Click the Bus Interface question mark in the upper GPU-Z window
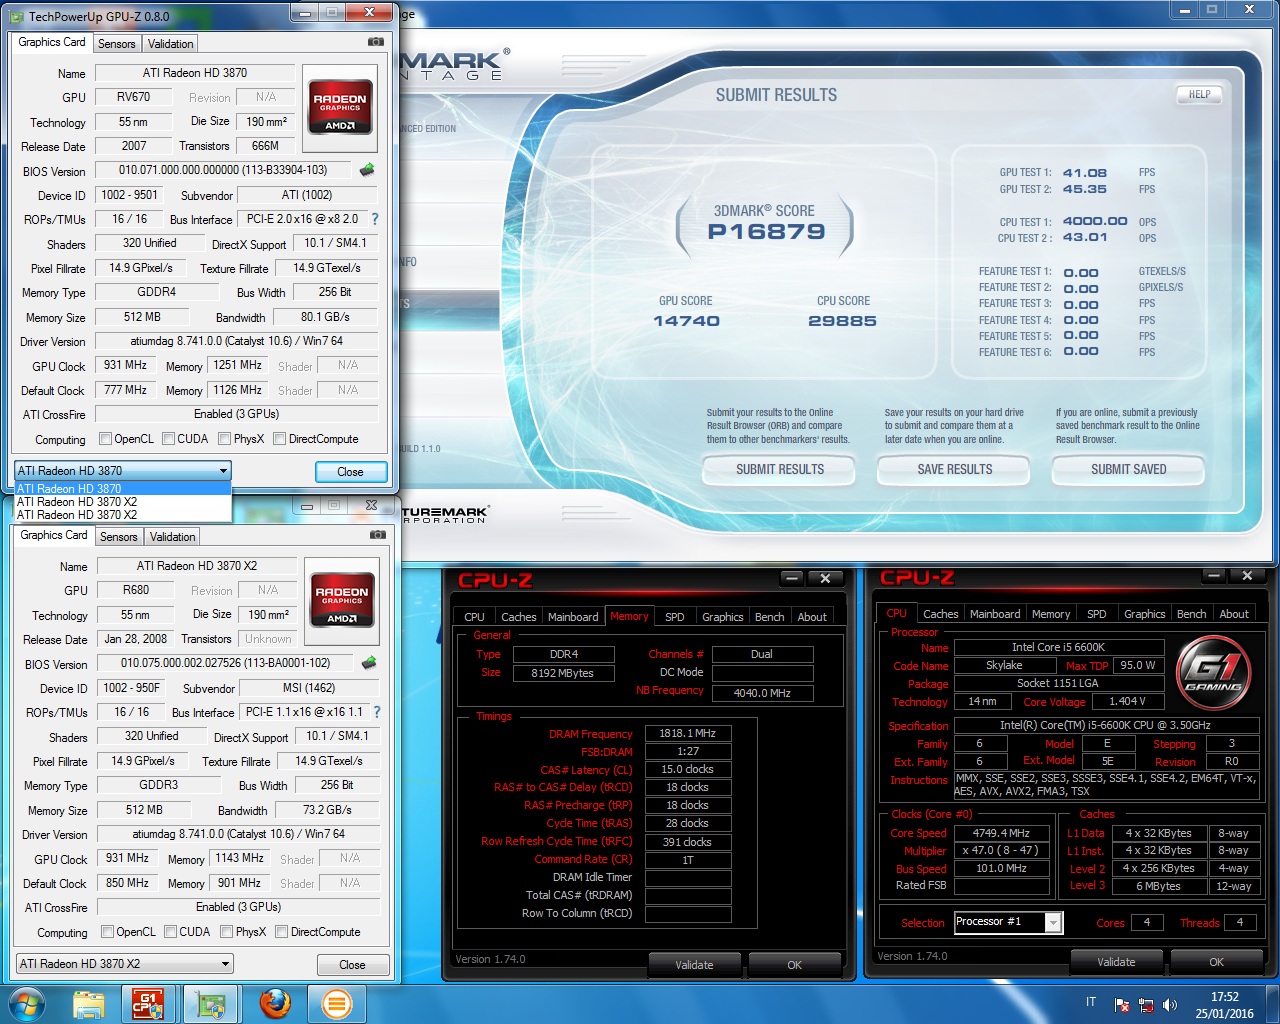This screenshot has height=1024, width=1280. [375, 219]
